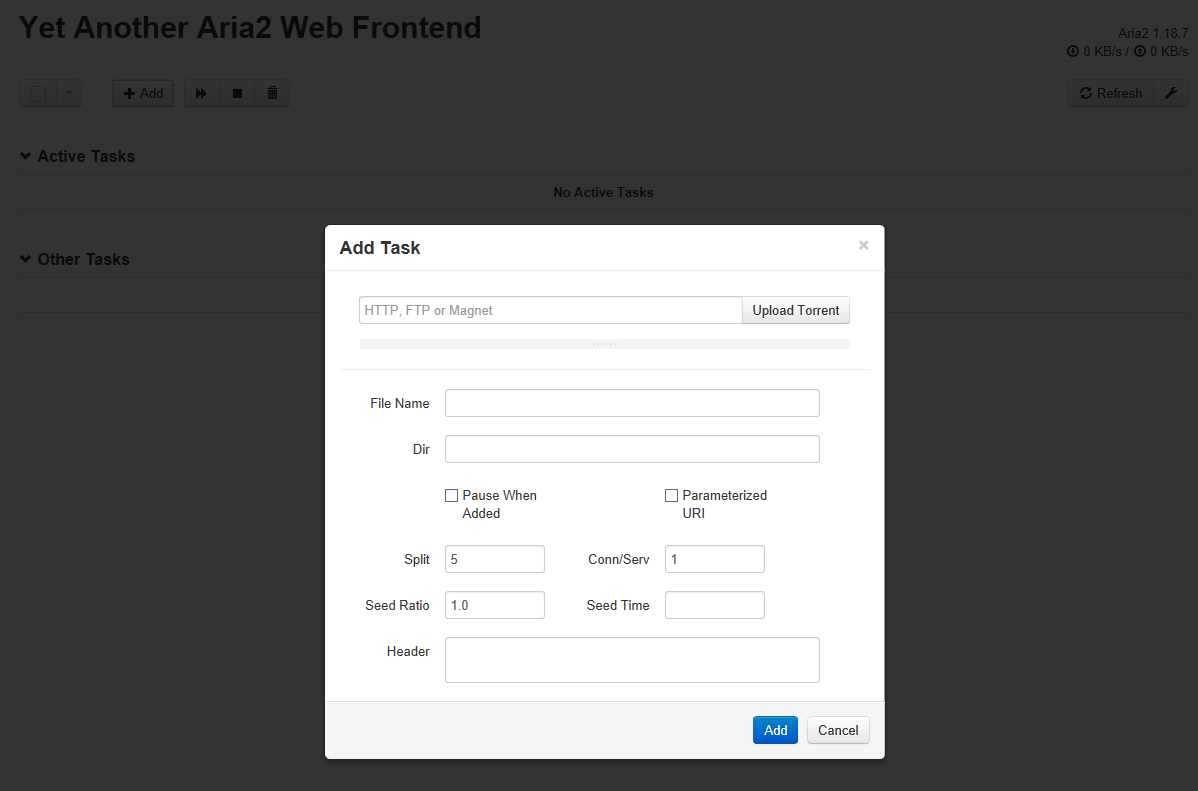Click the plus icon on the Add button
This screenshot has width=1198, height=791.
coord(127,92)
